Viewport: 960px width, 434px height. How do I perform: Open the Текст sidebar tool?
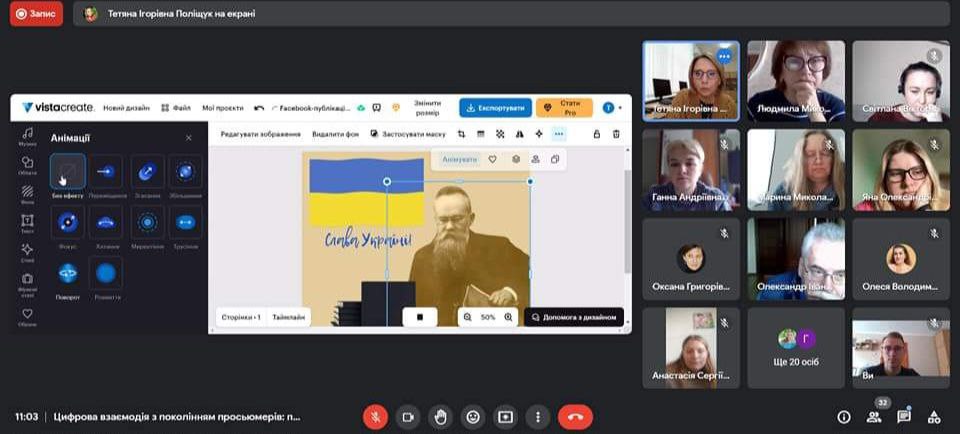tap(27, 222)
